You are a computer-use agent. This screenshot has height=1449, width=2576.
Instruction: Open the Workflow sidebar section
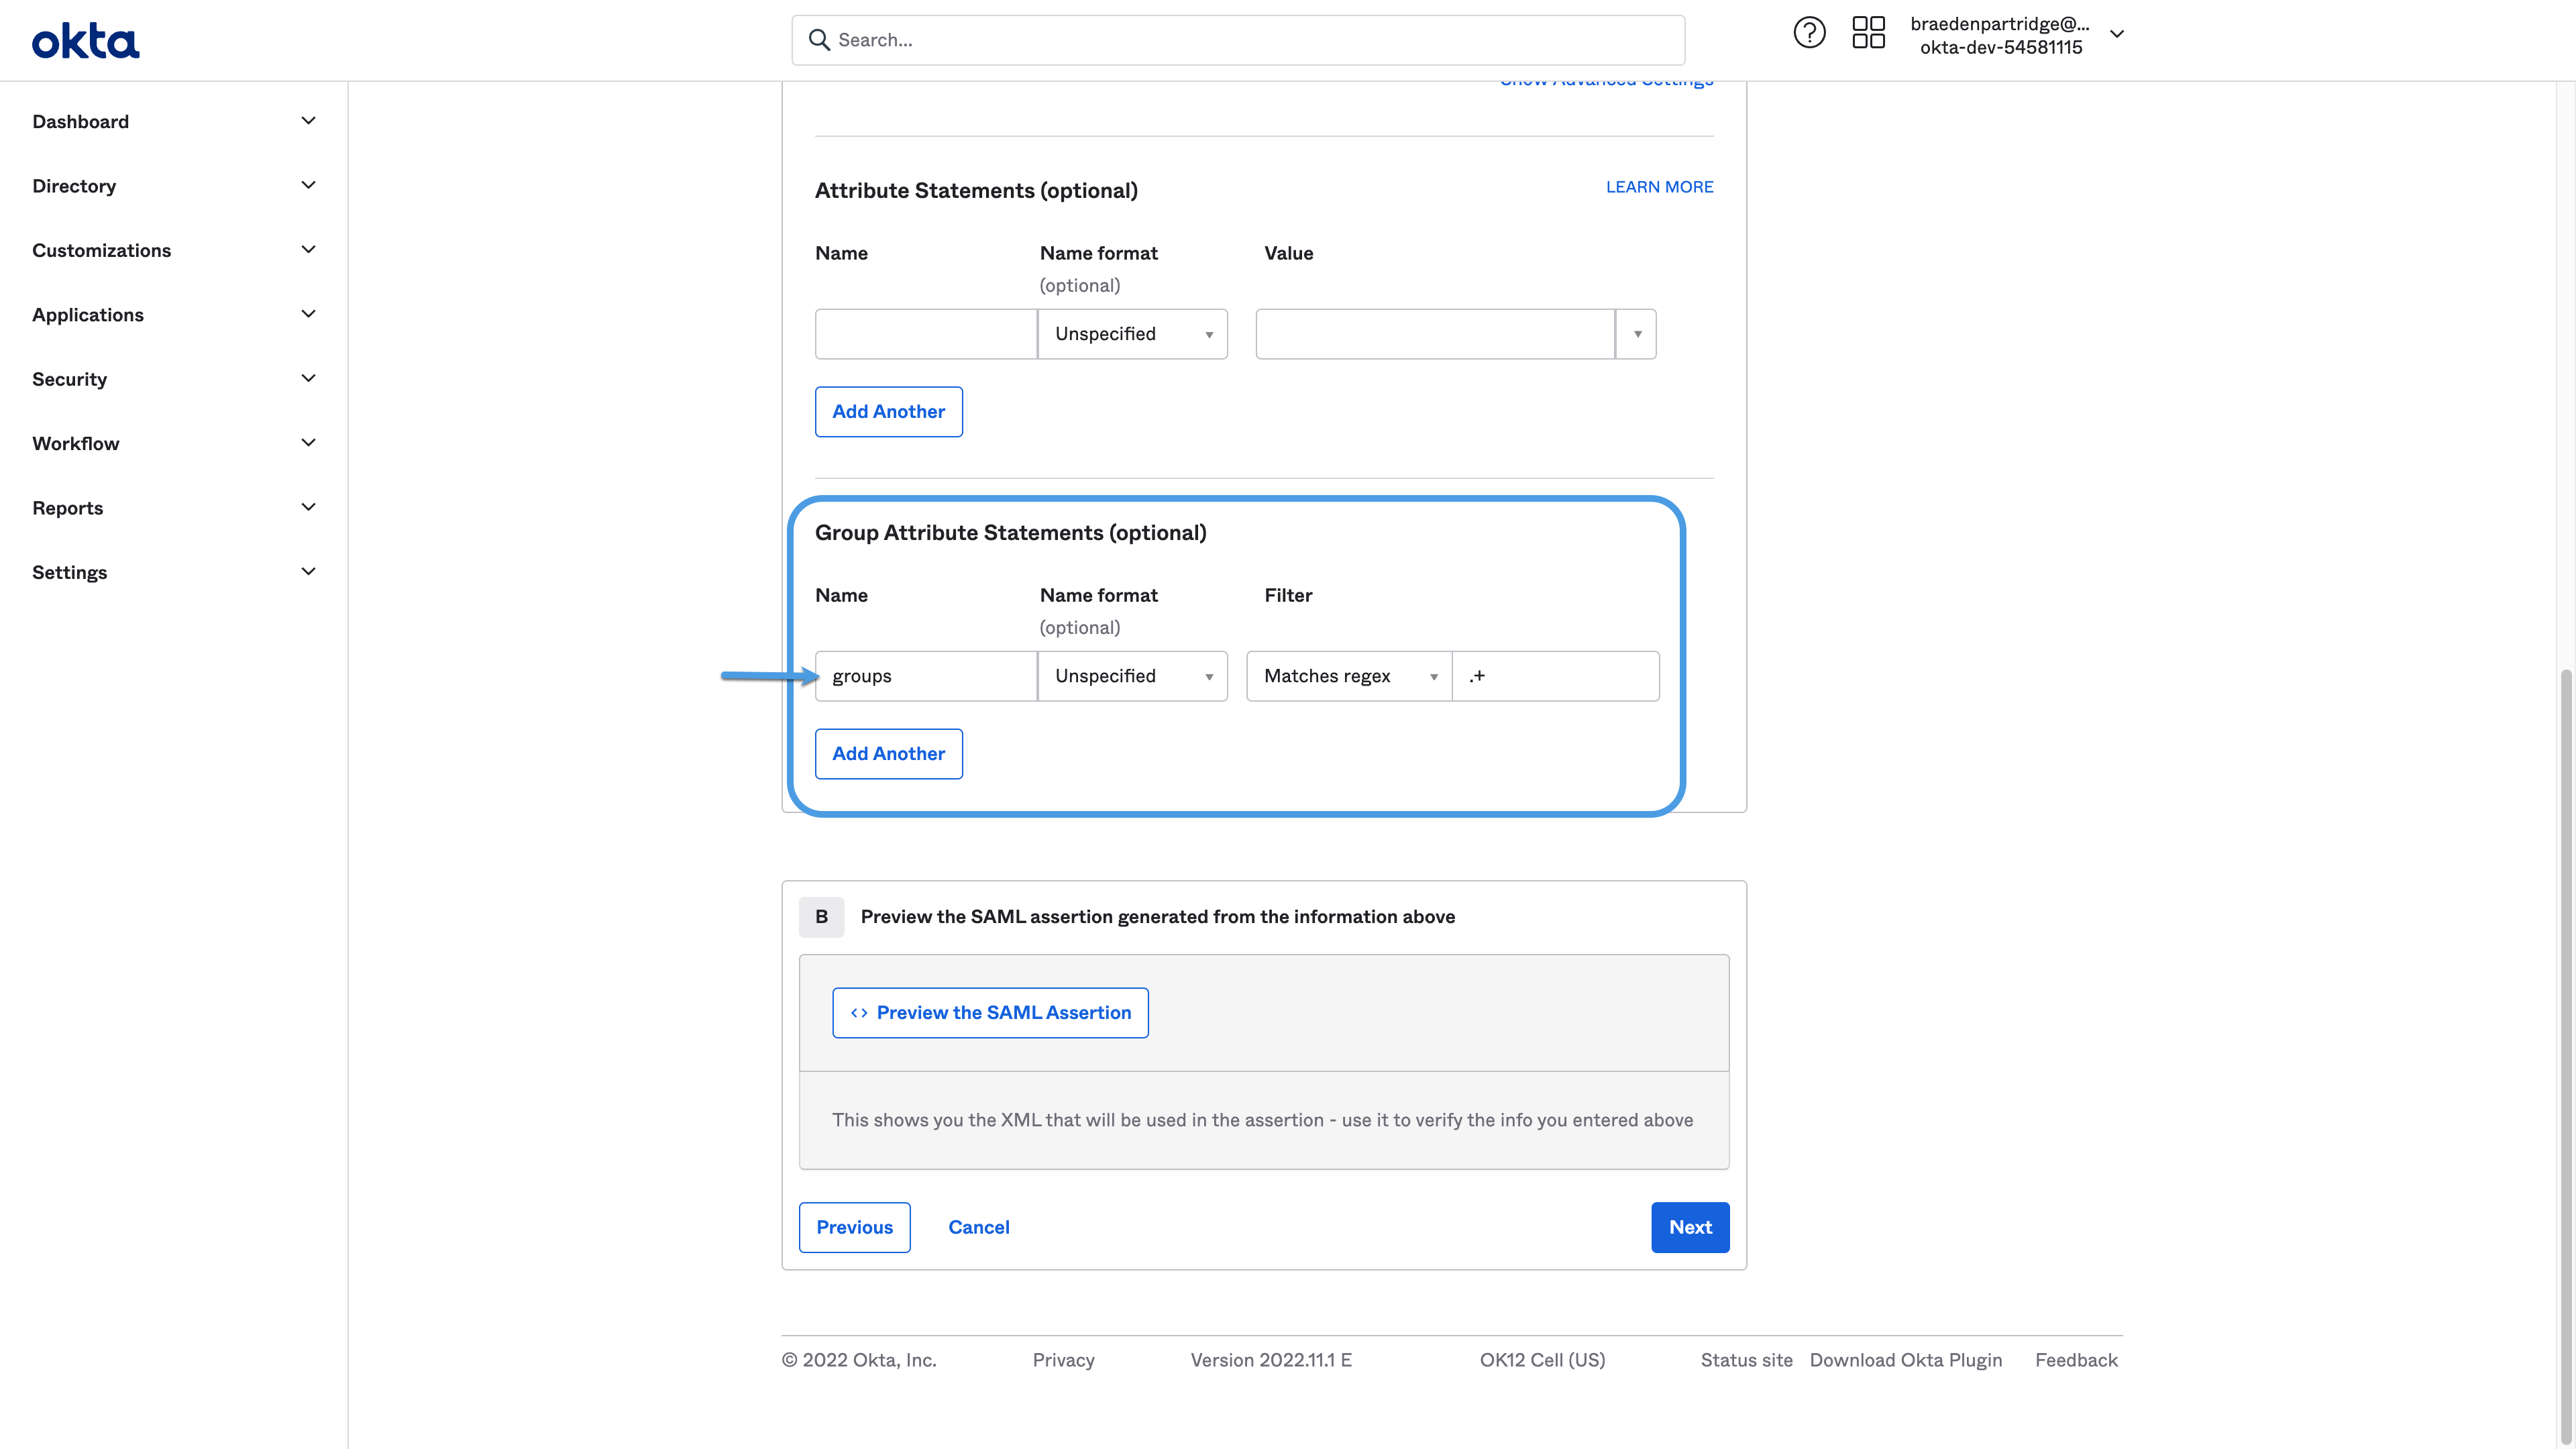pos(76,444)
